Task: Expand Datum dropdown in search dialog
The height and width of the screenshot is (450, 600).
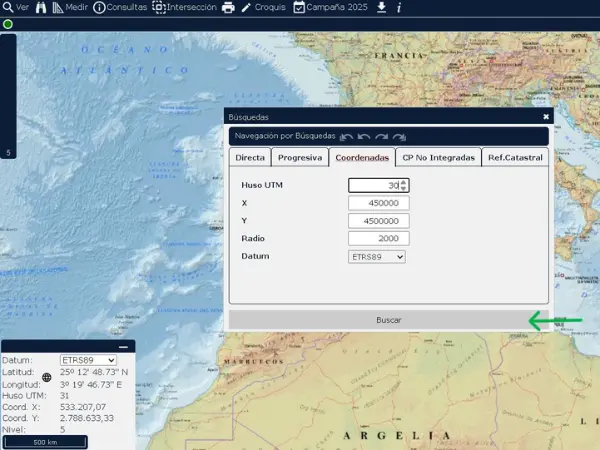Action: coord(377,257)
